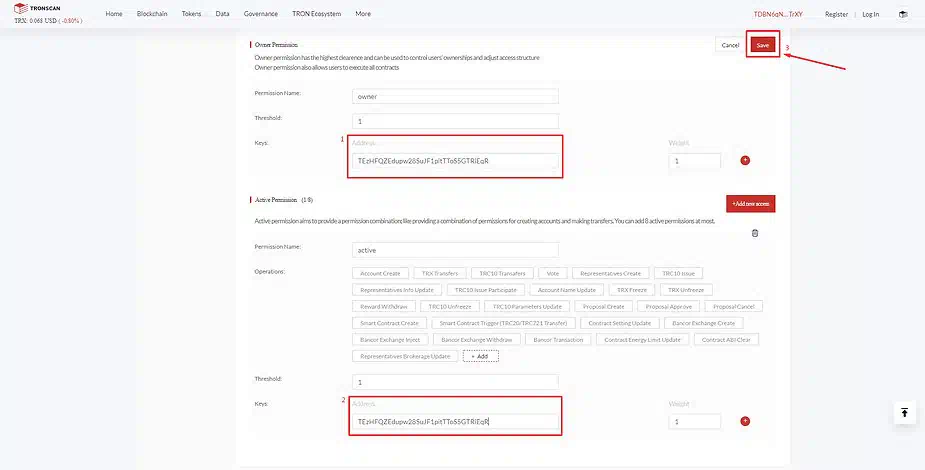
Task: Select the Bancor Transaction operation tag
Action: coord(558,339)
